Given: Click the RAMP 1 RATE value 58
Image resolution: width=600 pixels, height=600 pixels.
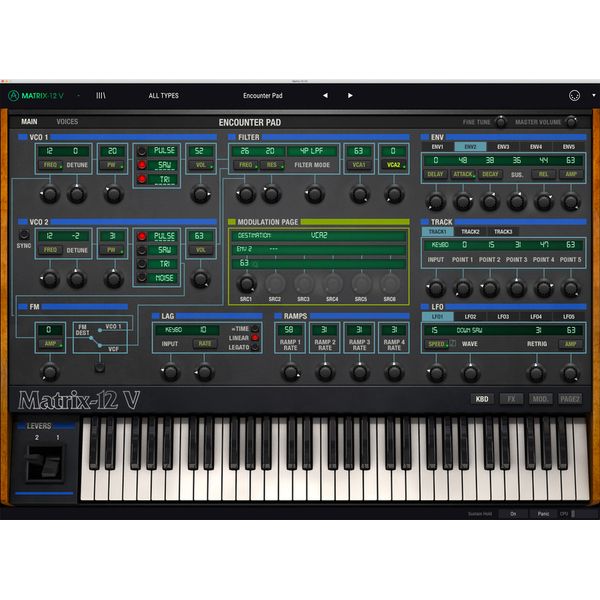Looking at the screenshot, I should coord(290,330).
